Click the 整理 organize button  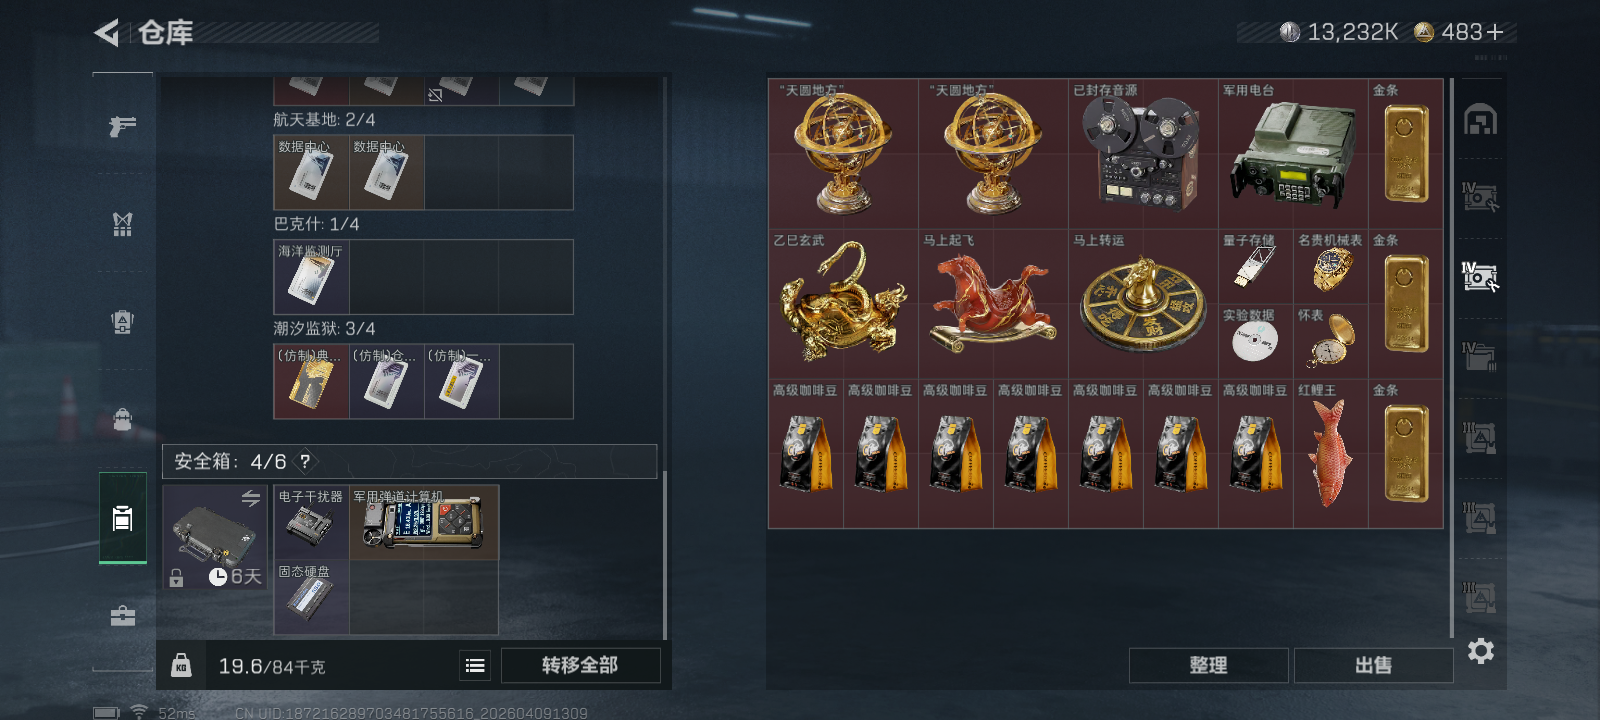[1208, 665]
